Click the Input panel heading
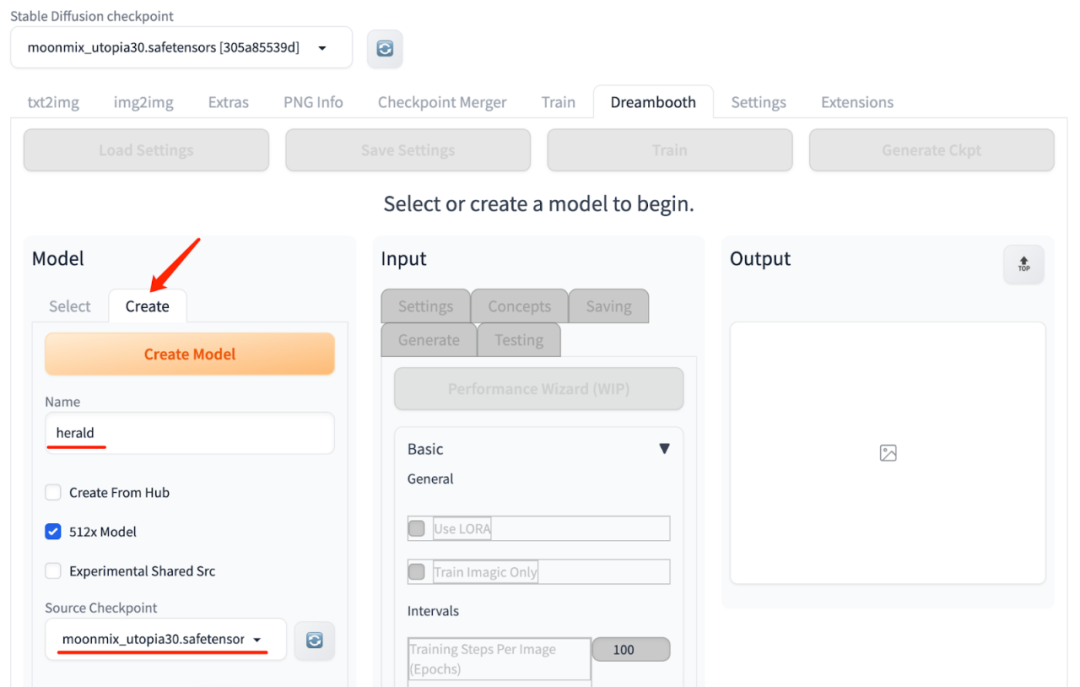 pos(404,258)
